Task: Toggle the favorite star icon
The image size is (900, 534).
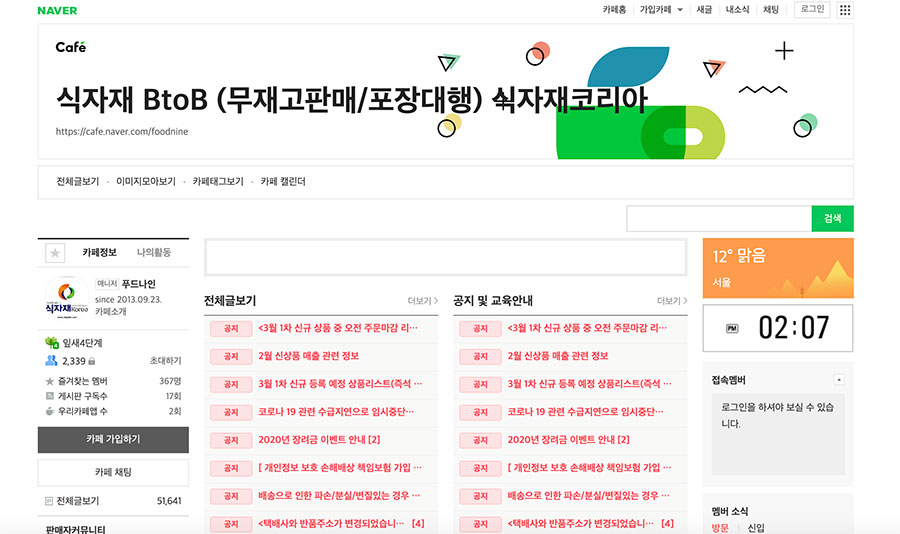Action: (55, 253)
